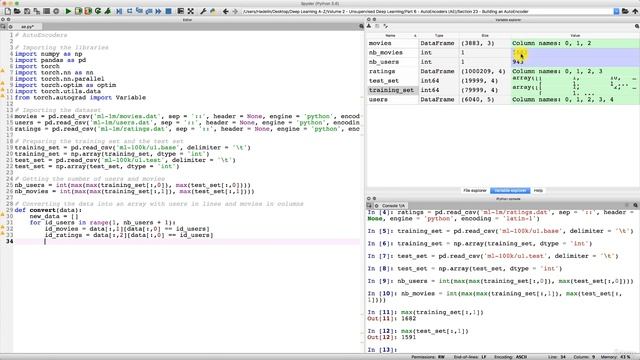Image resolution: width=640 pixels, height=360 pixels.
Task: Select the Console 1/A tab
Action: [x=393, y=206]
